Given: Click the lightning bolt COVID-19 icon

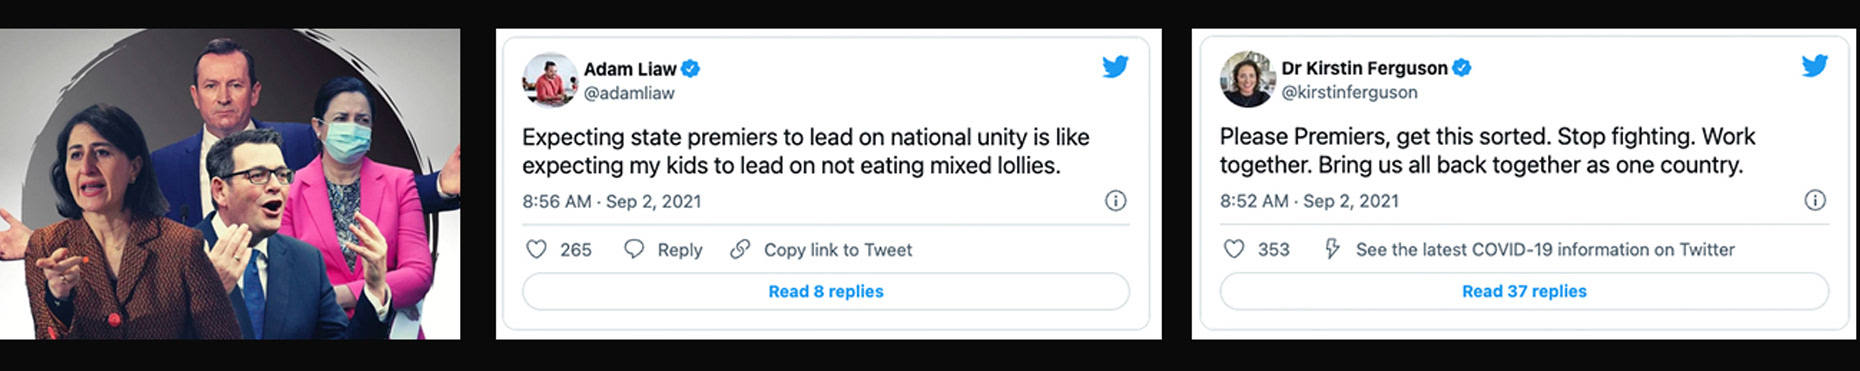Looking at the screenshot, I should pyautogui.click(x=1332, y=249).
